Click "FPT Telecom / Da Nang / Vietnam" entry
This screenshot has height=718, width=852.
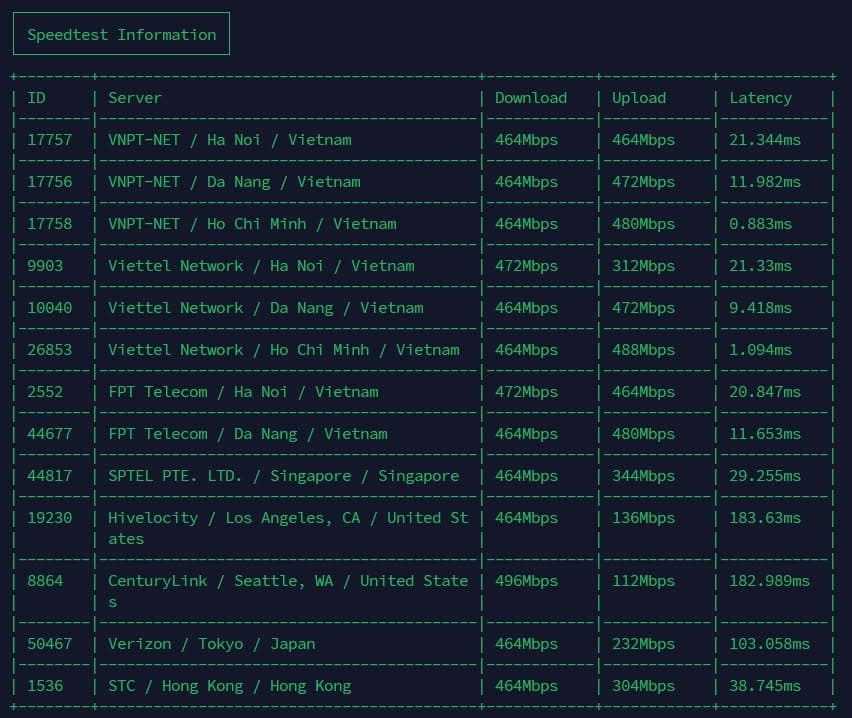(248, 434)
